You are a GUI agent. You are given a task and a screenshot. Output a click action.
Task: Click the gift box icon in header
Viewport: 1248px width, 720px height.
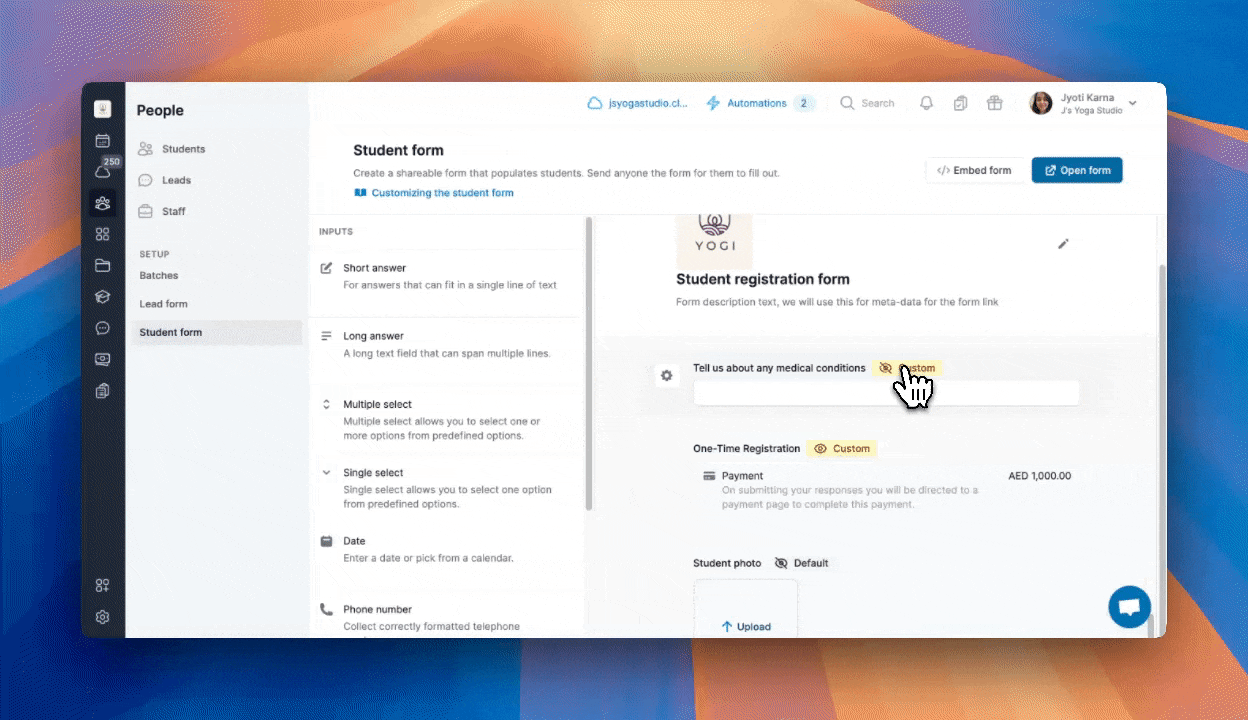[994, 103]
